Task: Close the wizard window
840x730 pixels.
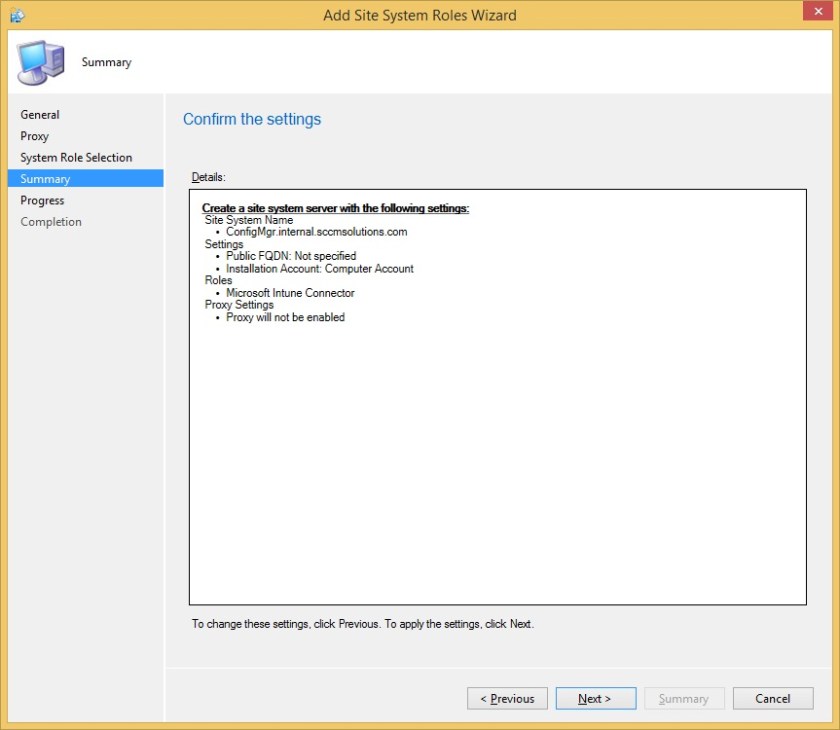Action: 817,11
